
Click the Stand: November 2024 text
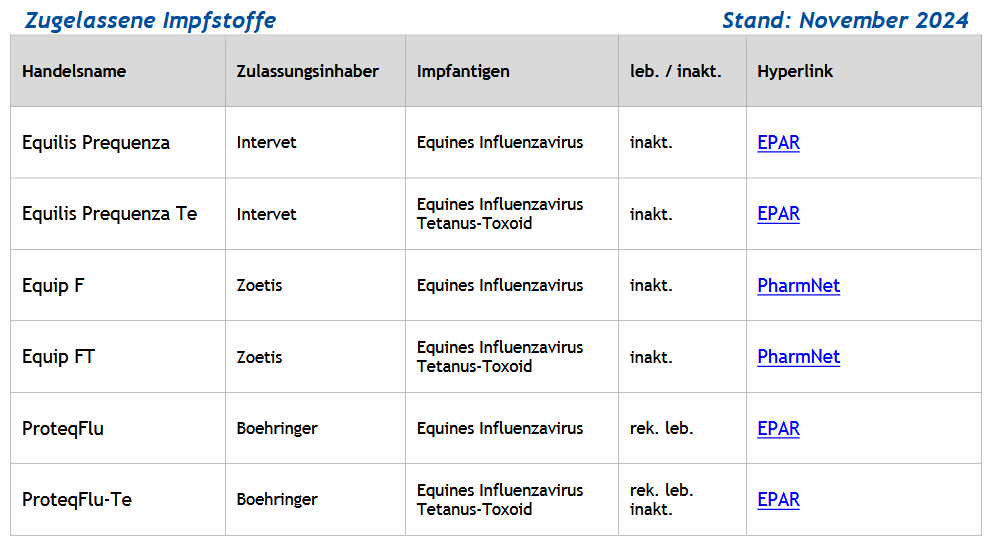845,20
